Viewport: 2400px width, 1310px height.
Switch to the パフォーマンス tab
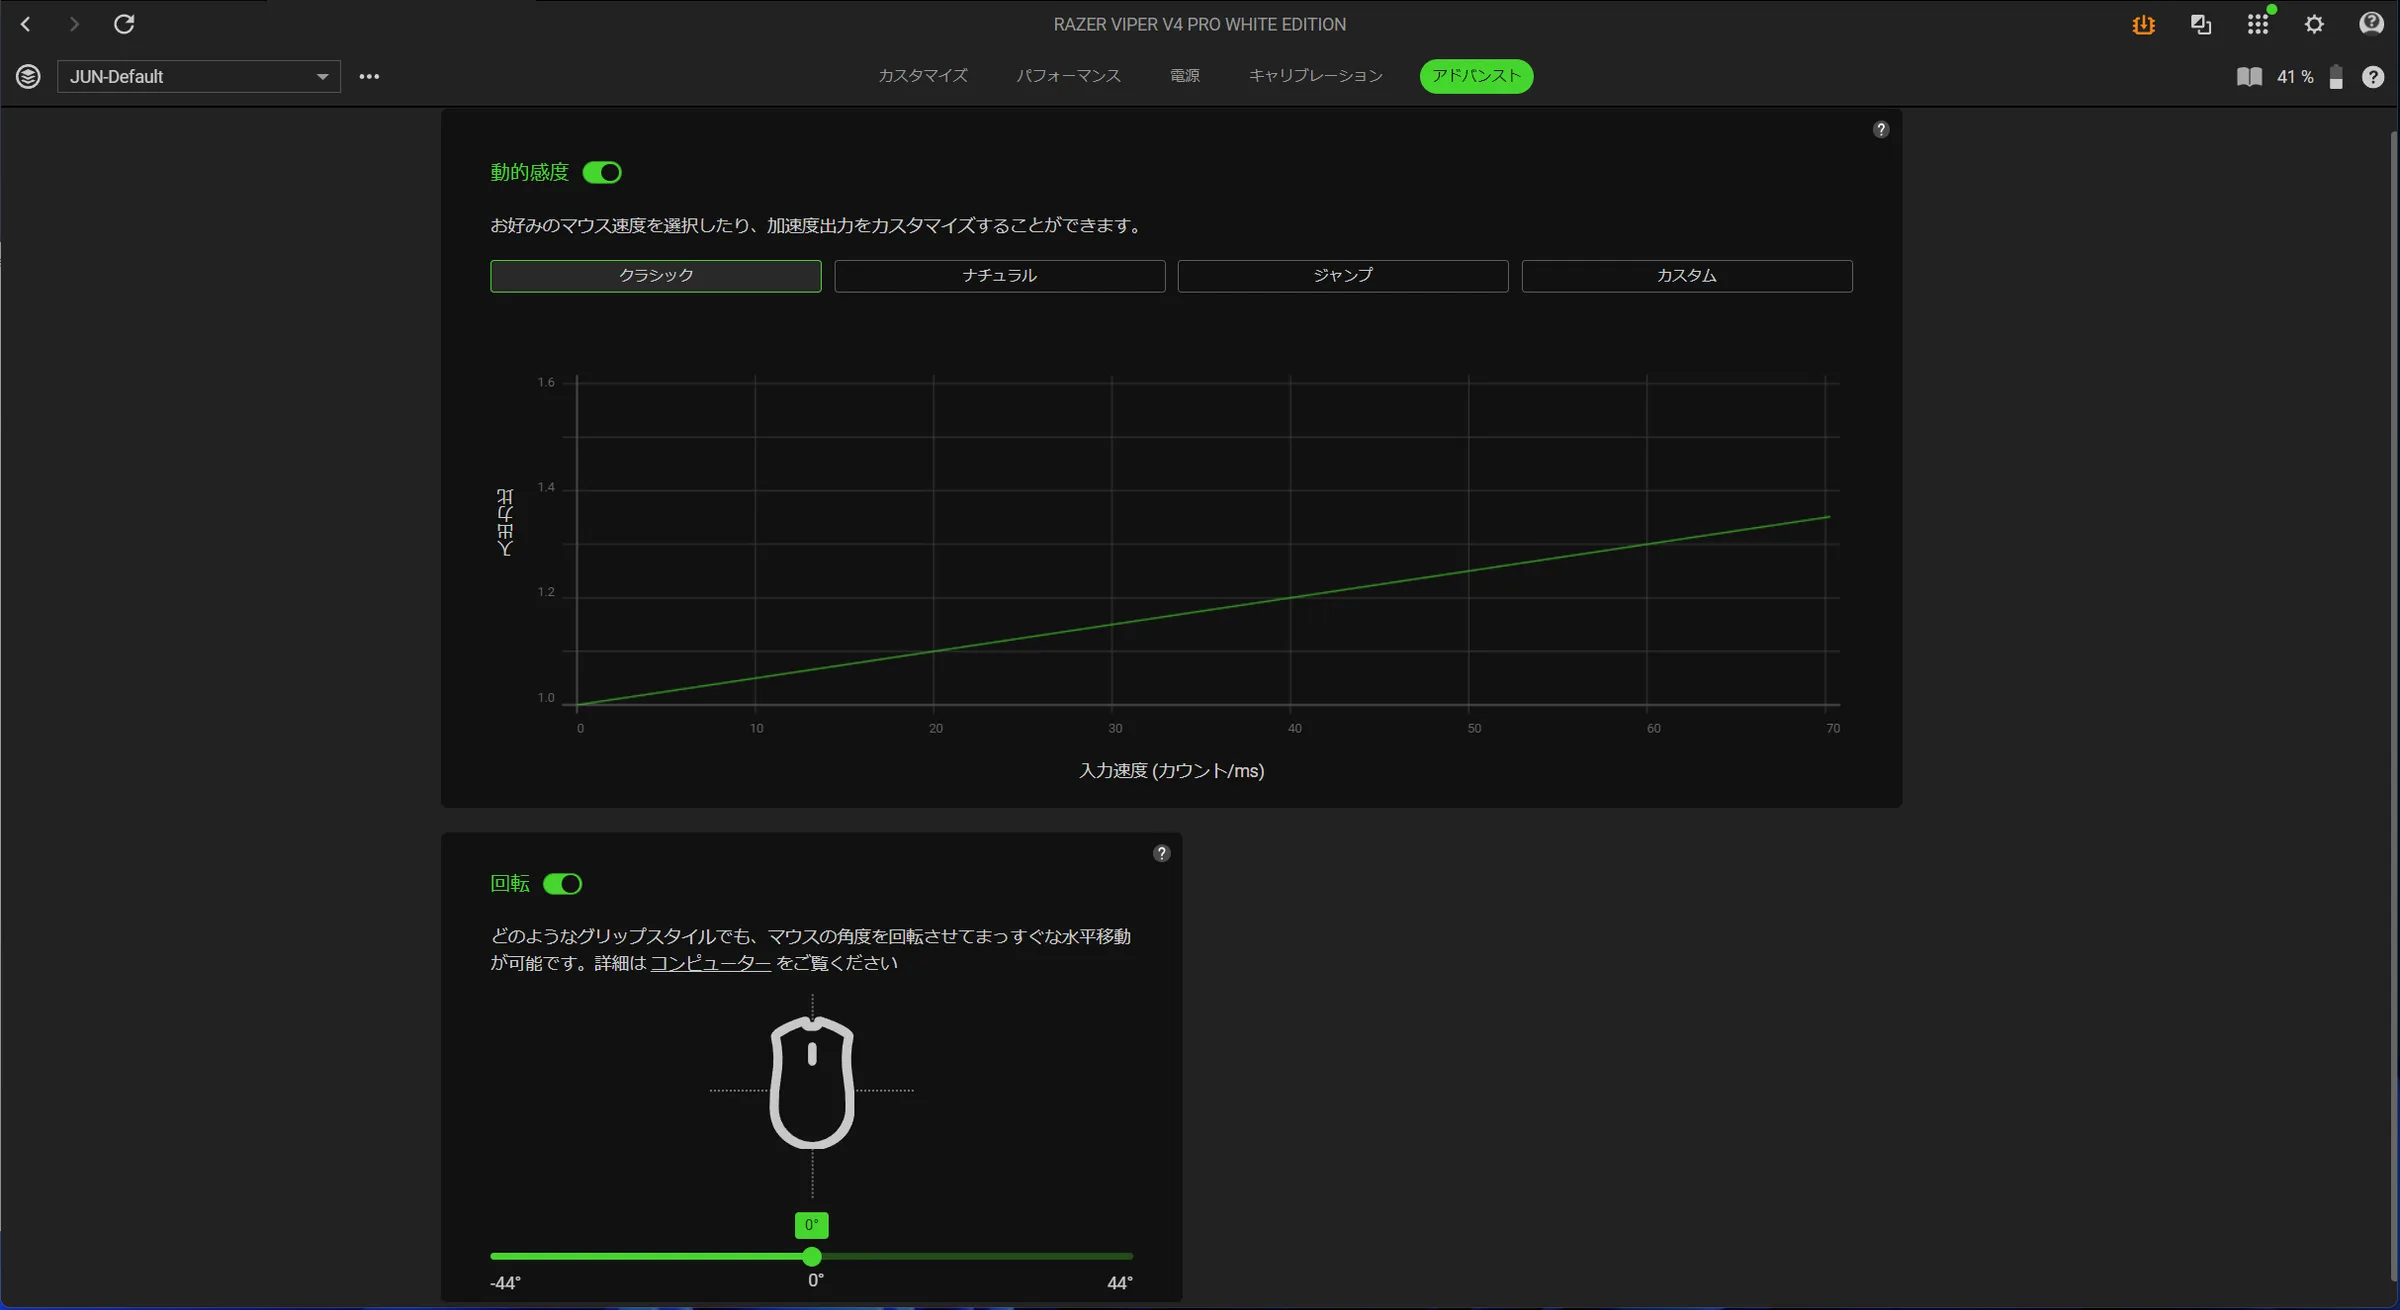pos(1069,76)
